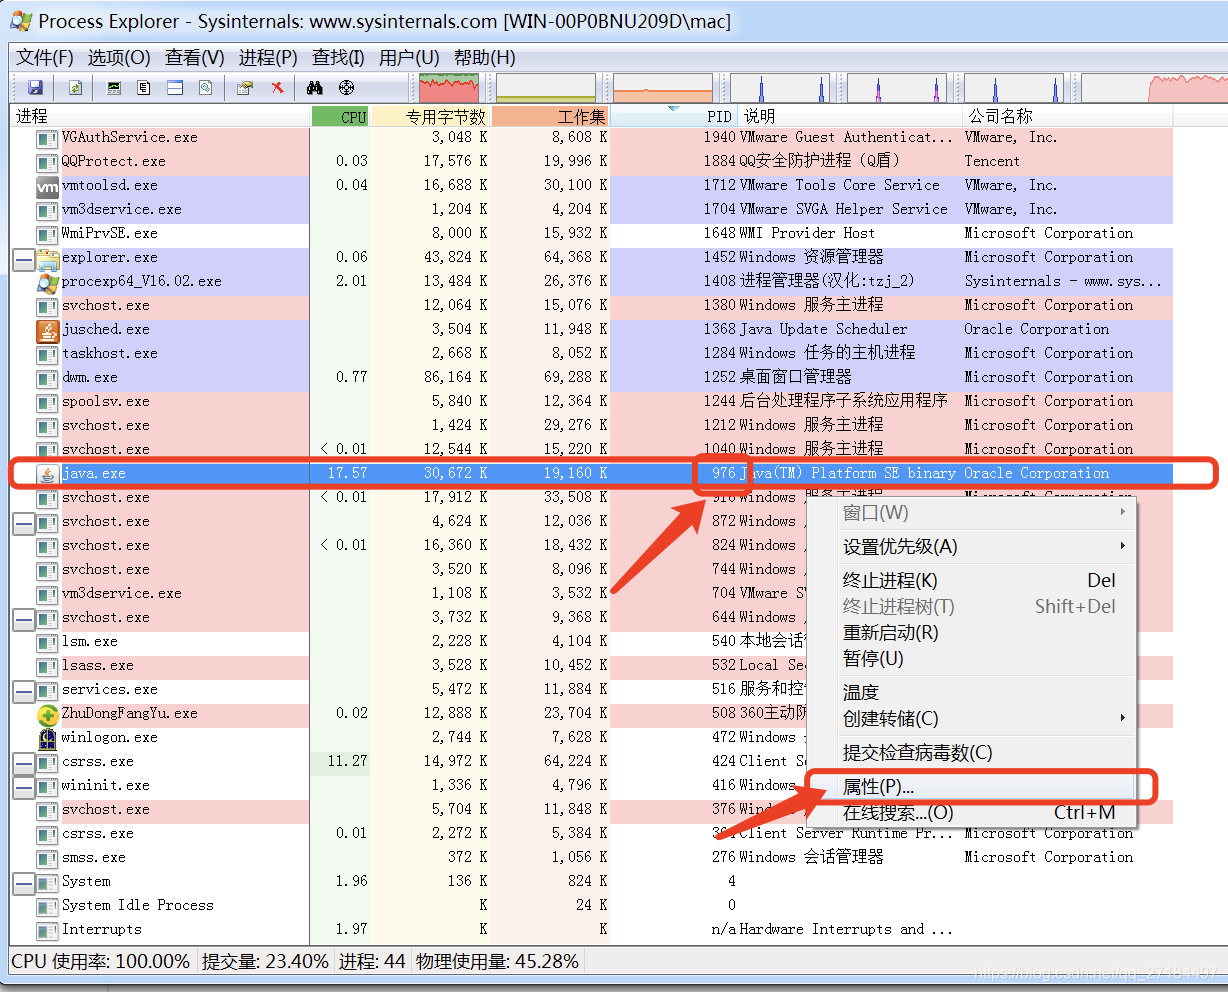Click the icon beside procexp64_V16.02.exe
The height and width of the screenshot is (992, 1228).
pos(47,282)
